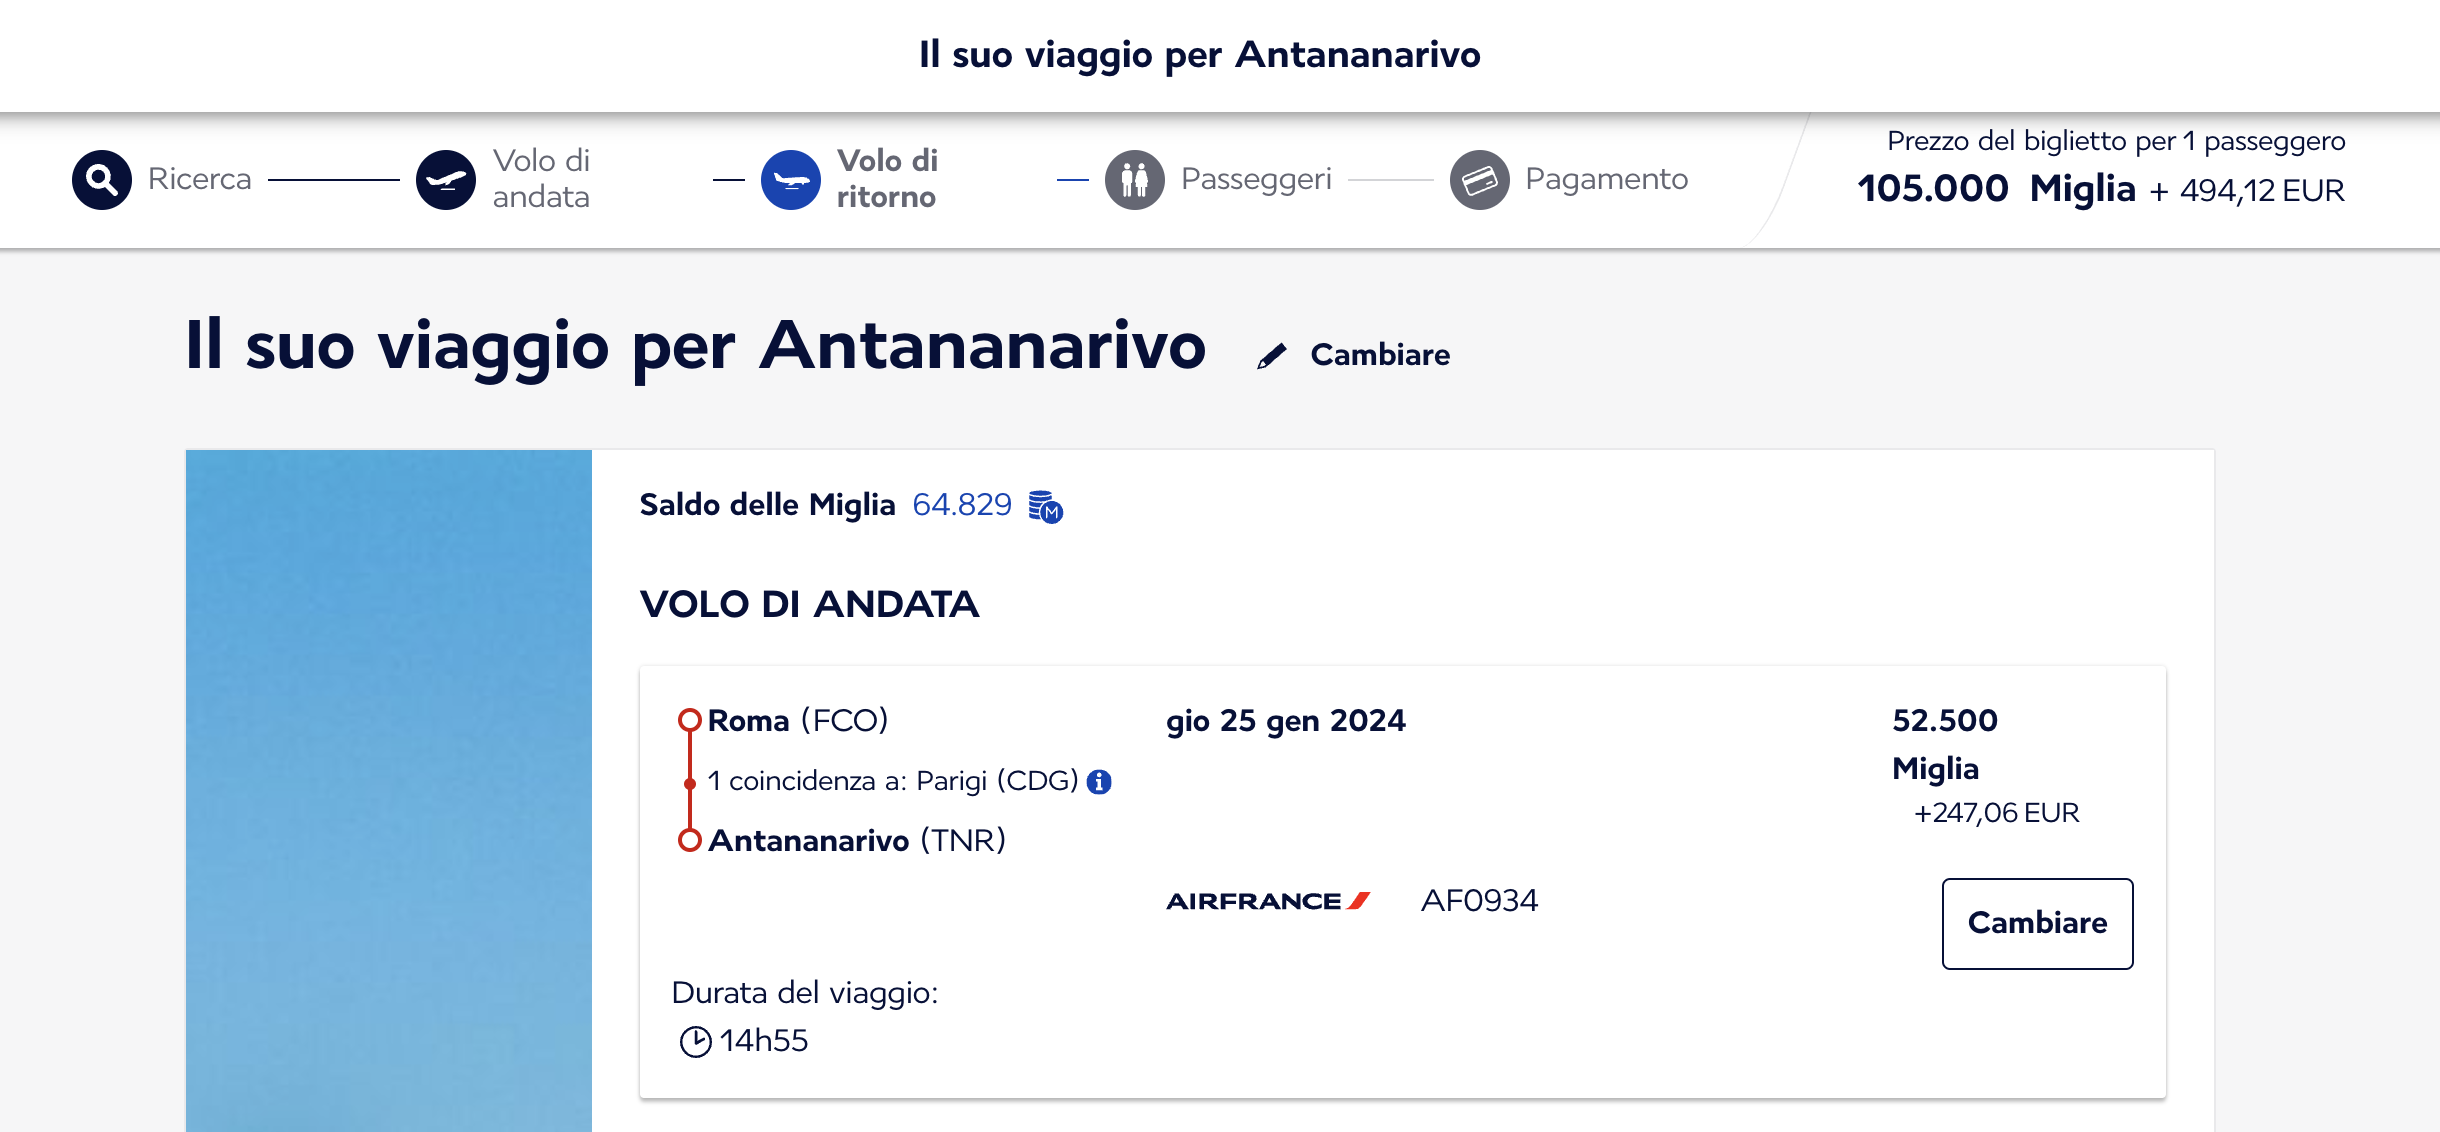
Task: Click the Pagamento credit card icon
Action: (1480, 180)
